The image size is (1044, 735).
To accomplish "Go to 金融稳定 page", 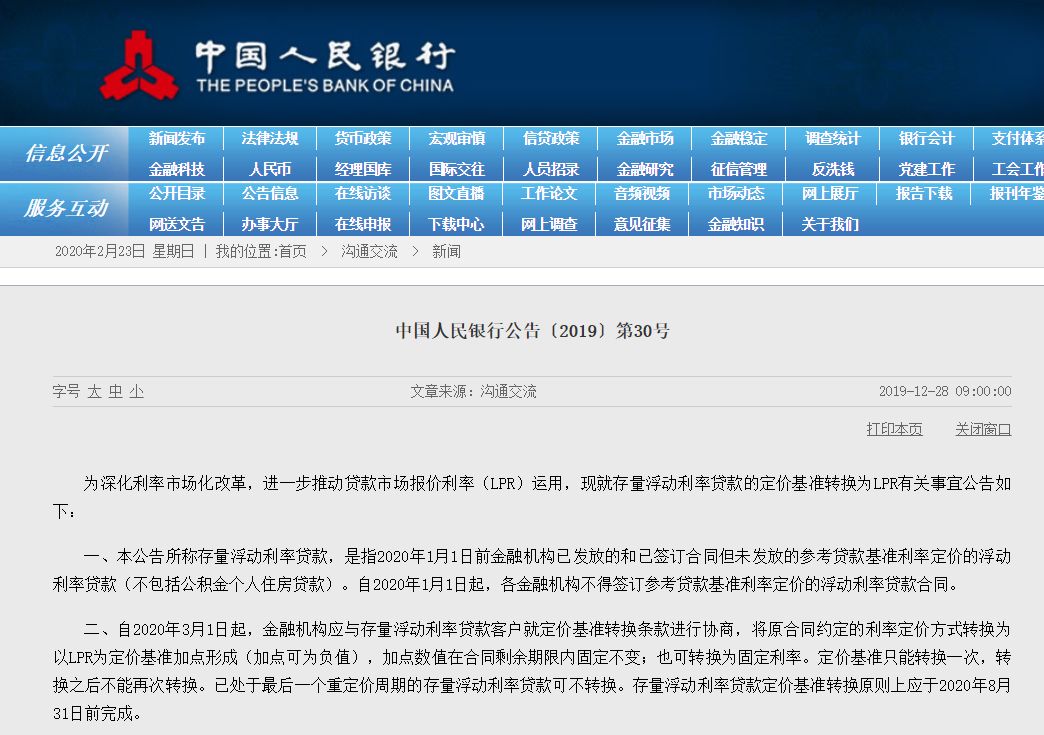I will 738,138.
